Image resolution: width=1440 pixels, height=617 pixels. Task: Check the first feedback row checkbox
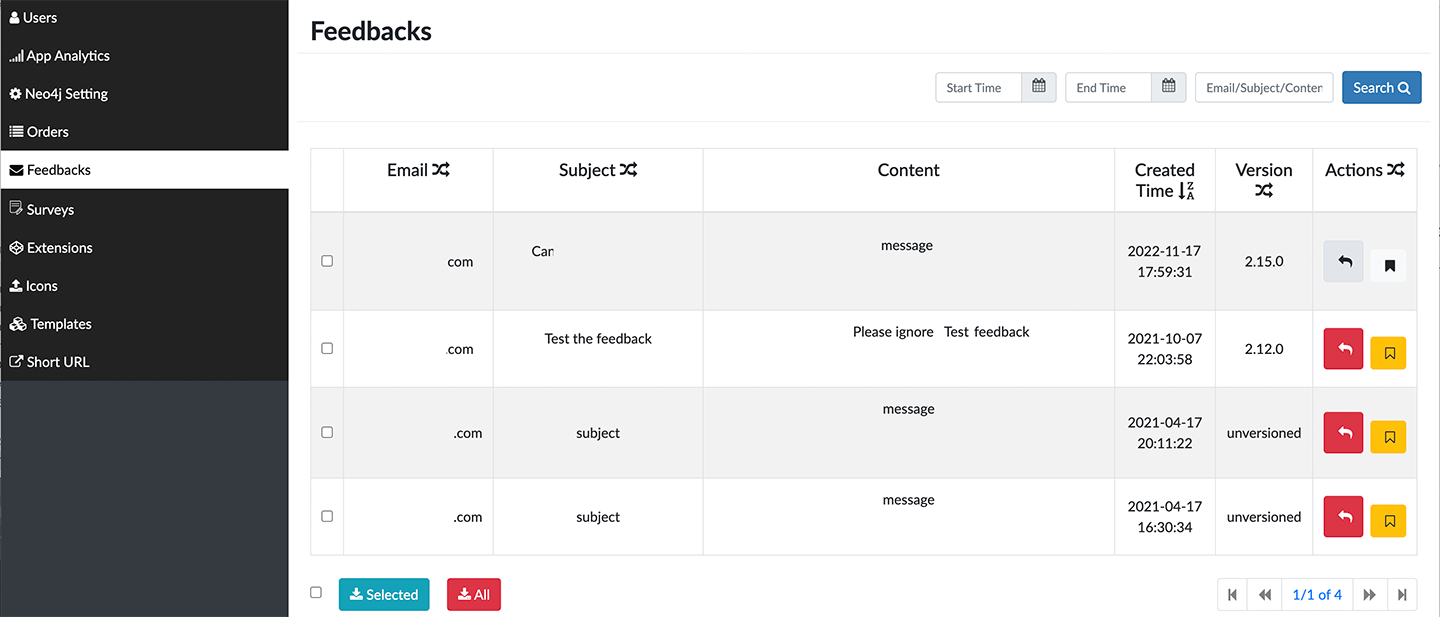pyautogui.click(x=326, y=261)
